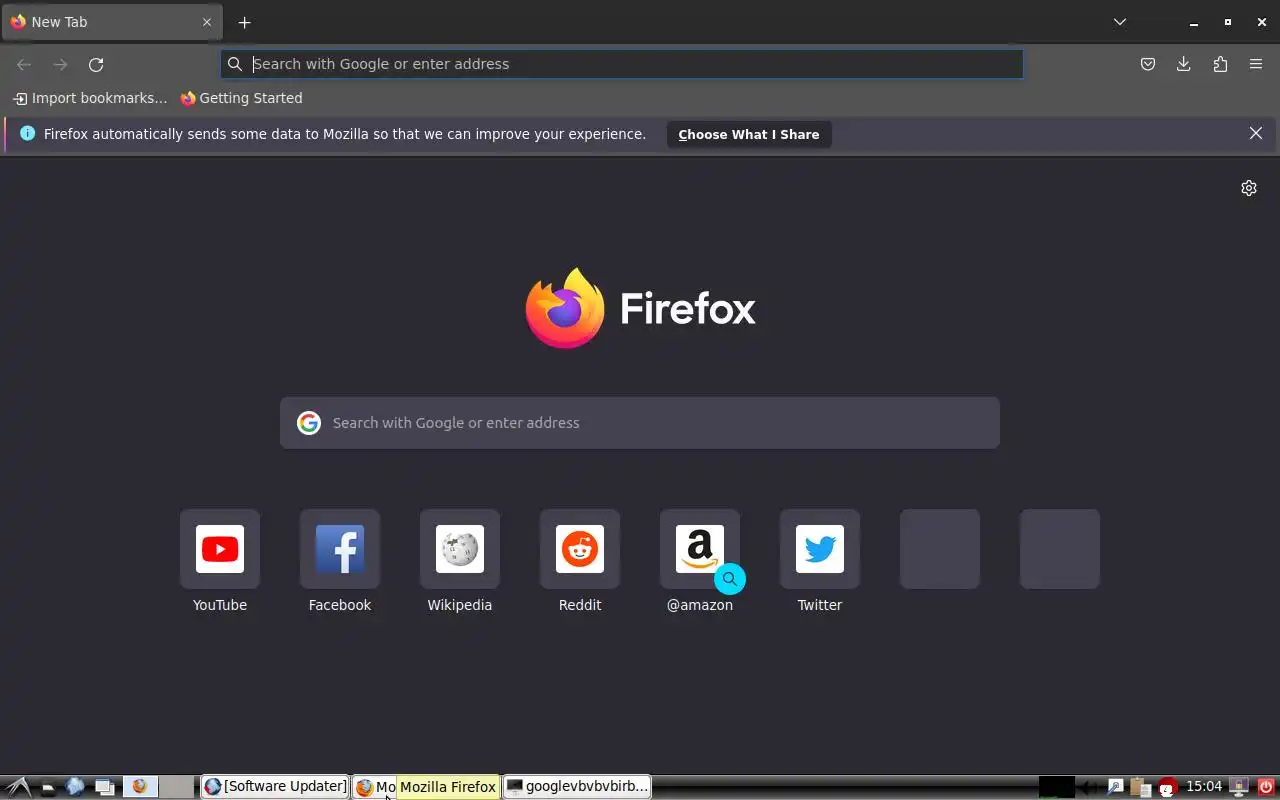Click the red update notifier tray icon
This screenshot has width=1280, height=800.
point(1166,788)
